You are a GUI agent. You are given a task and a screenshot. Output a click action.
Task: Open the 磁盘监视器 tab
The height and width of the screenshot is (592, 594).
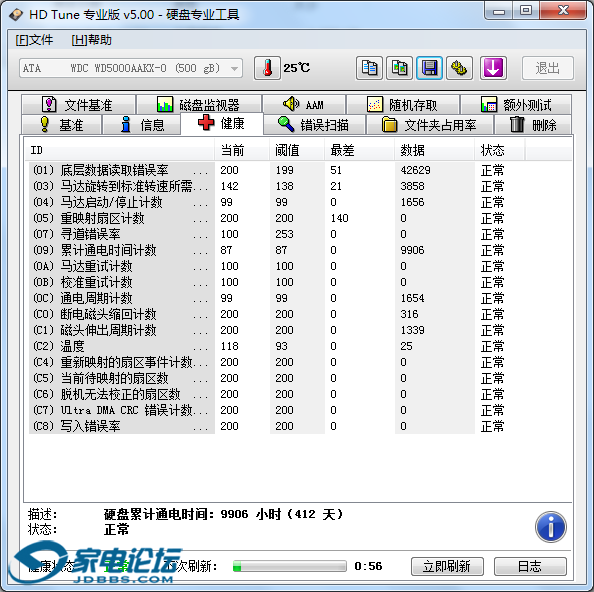pos(199,105)
